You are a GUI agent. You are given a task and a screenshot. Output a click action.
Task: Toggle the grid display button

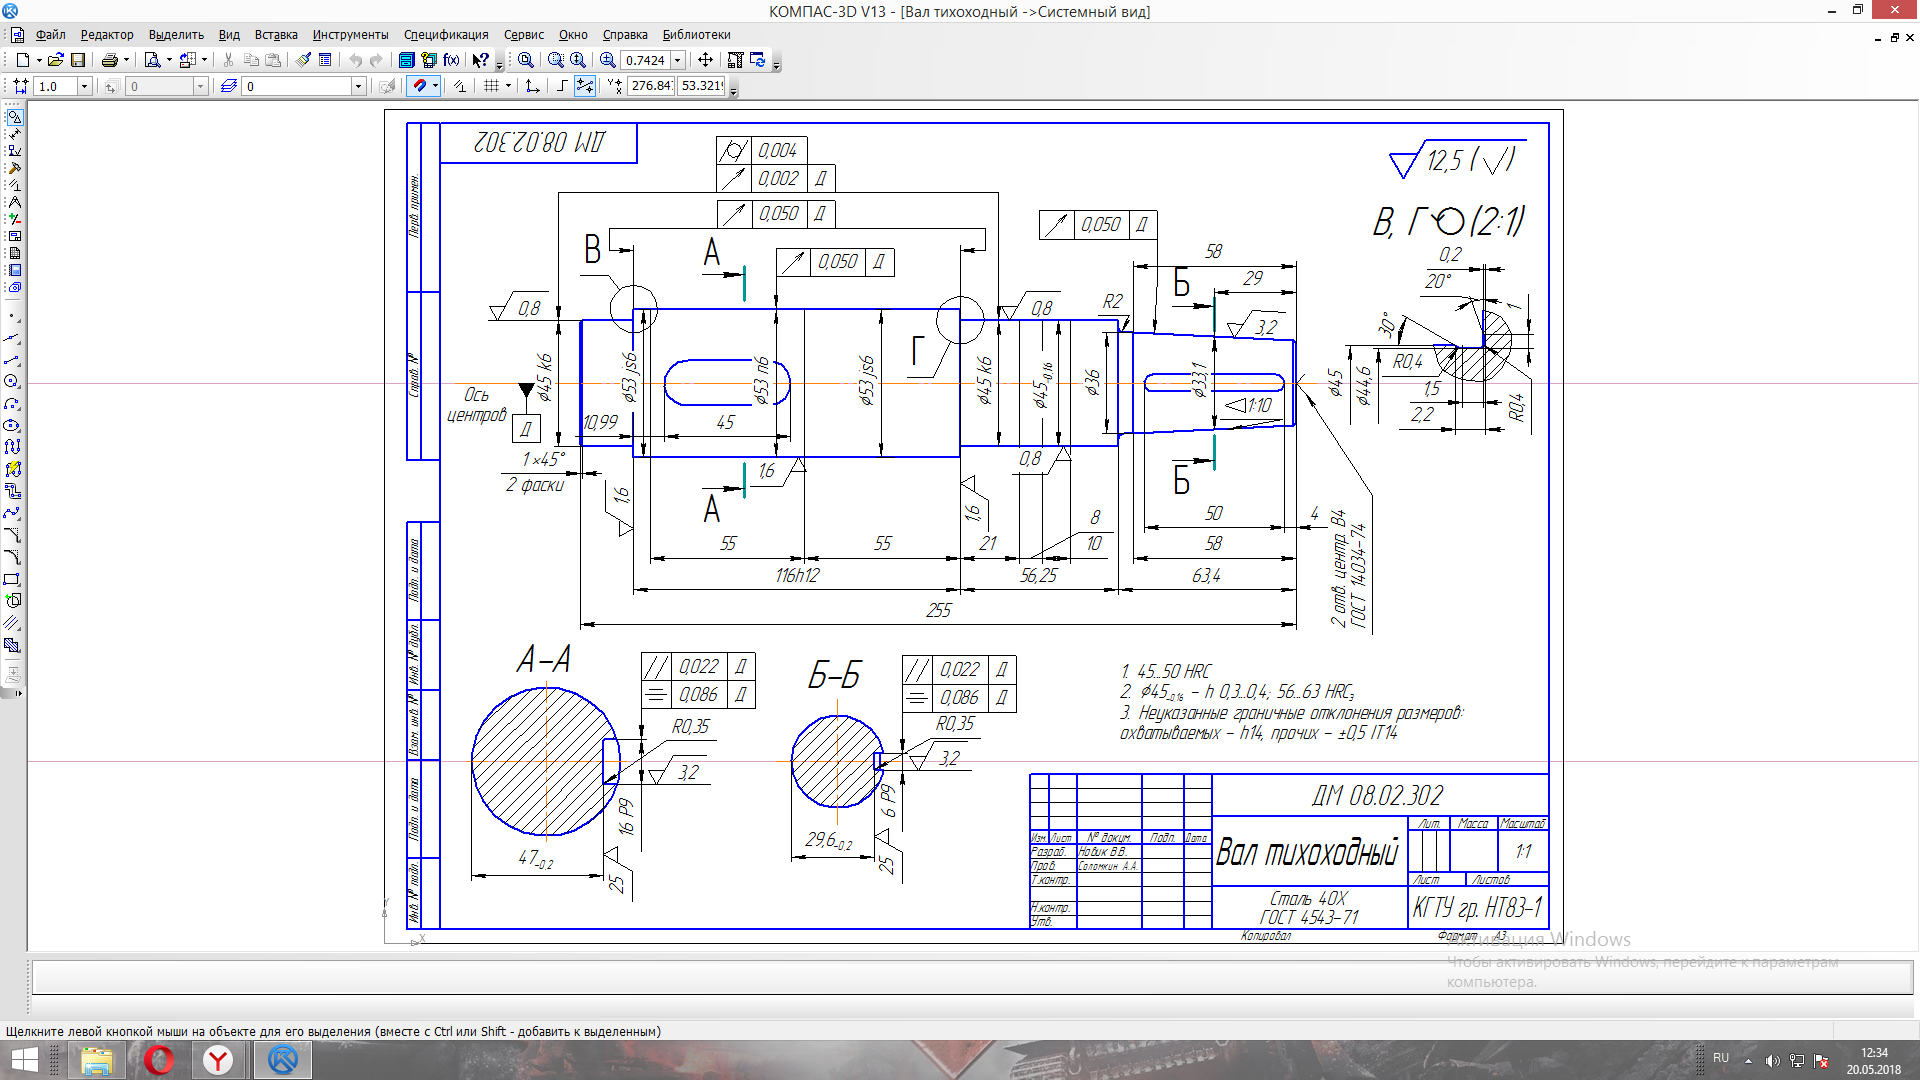pyautogui.click(x=491, y=86)
